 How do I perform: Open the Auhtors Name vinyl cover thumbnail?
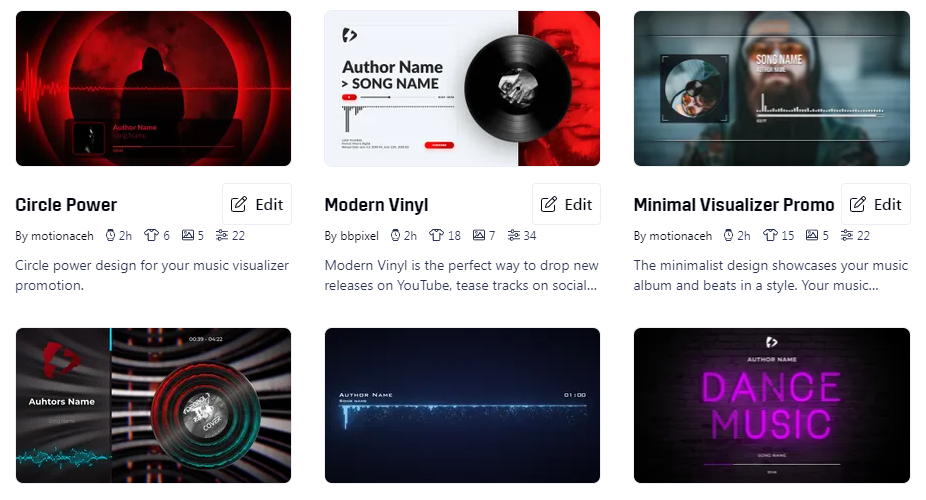click(154, 406)
